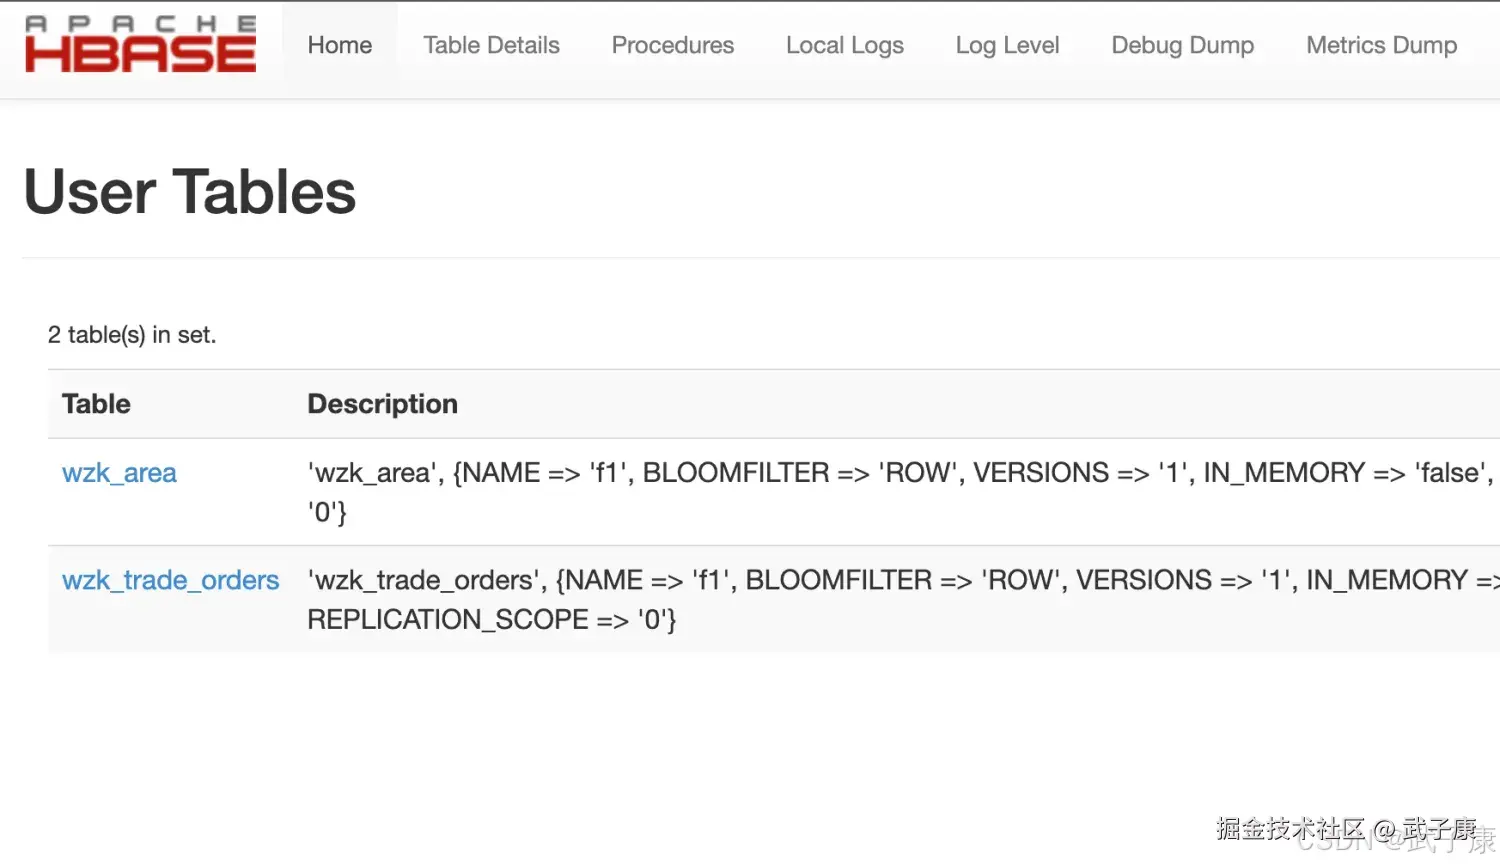
Task: Click the 'wzk_area' name in the Description column
Action: (372, 473)
